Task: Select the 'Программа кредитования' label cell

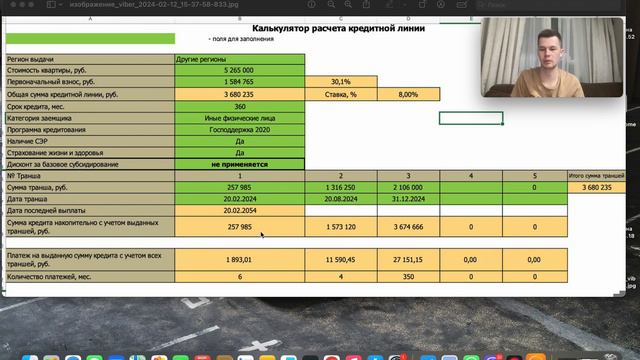Action: 90,129
